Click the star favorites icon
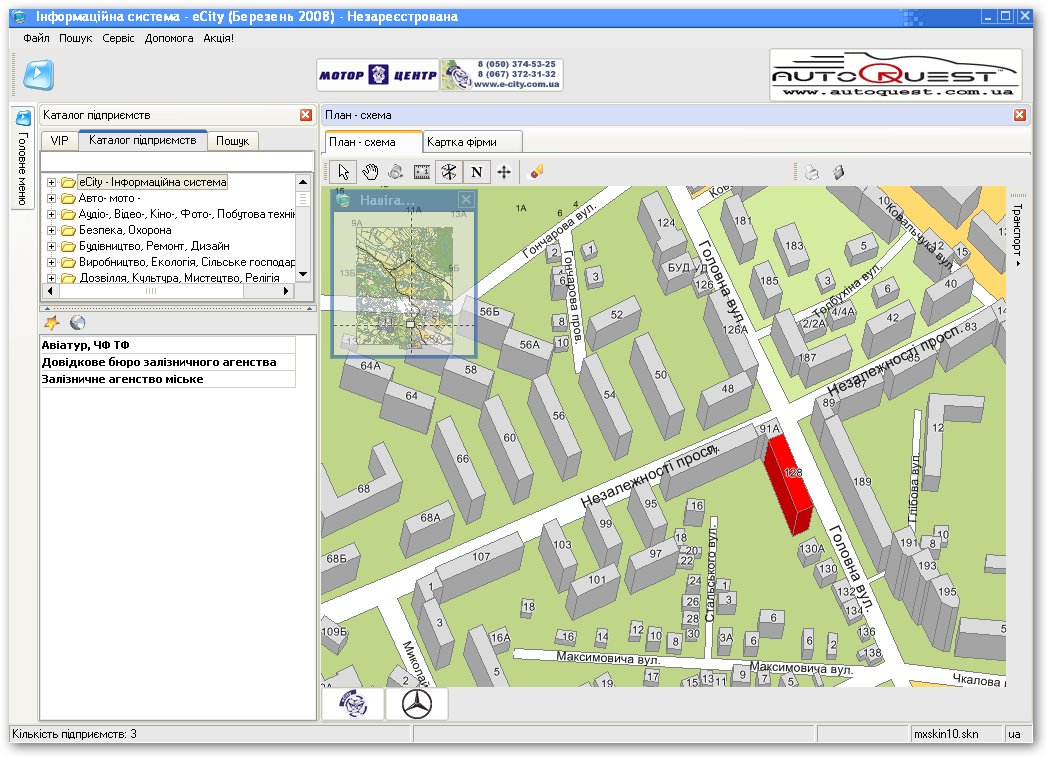Viewport: 1047px width, 757px height. 52,323
